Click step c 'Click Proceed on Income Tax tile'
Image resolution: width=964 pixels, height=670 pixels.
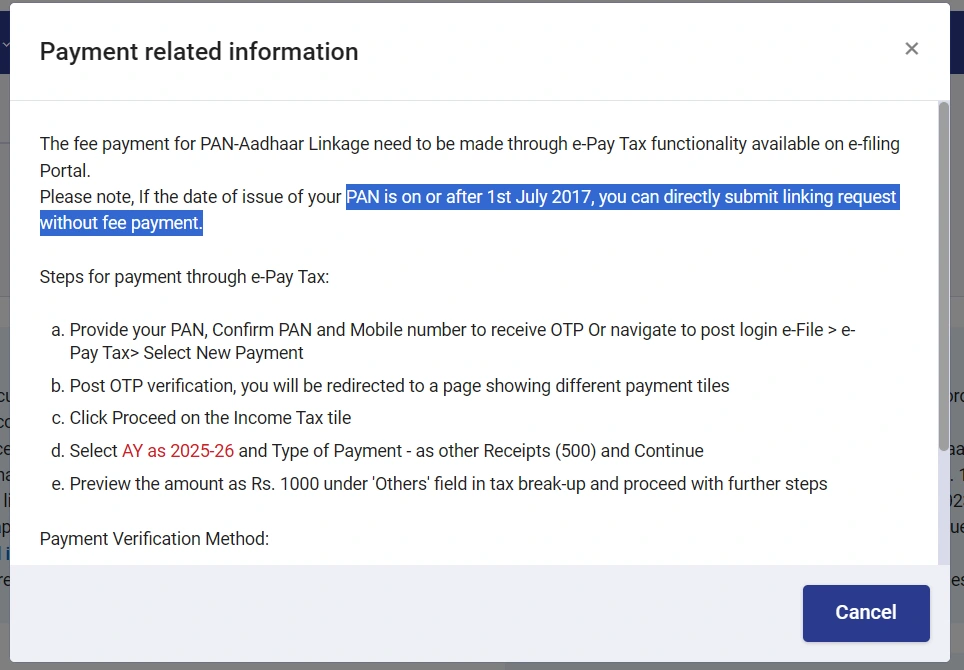pos(210,418)
